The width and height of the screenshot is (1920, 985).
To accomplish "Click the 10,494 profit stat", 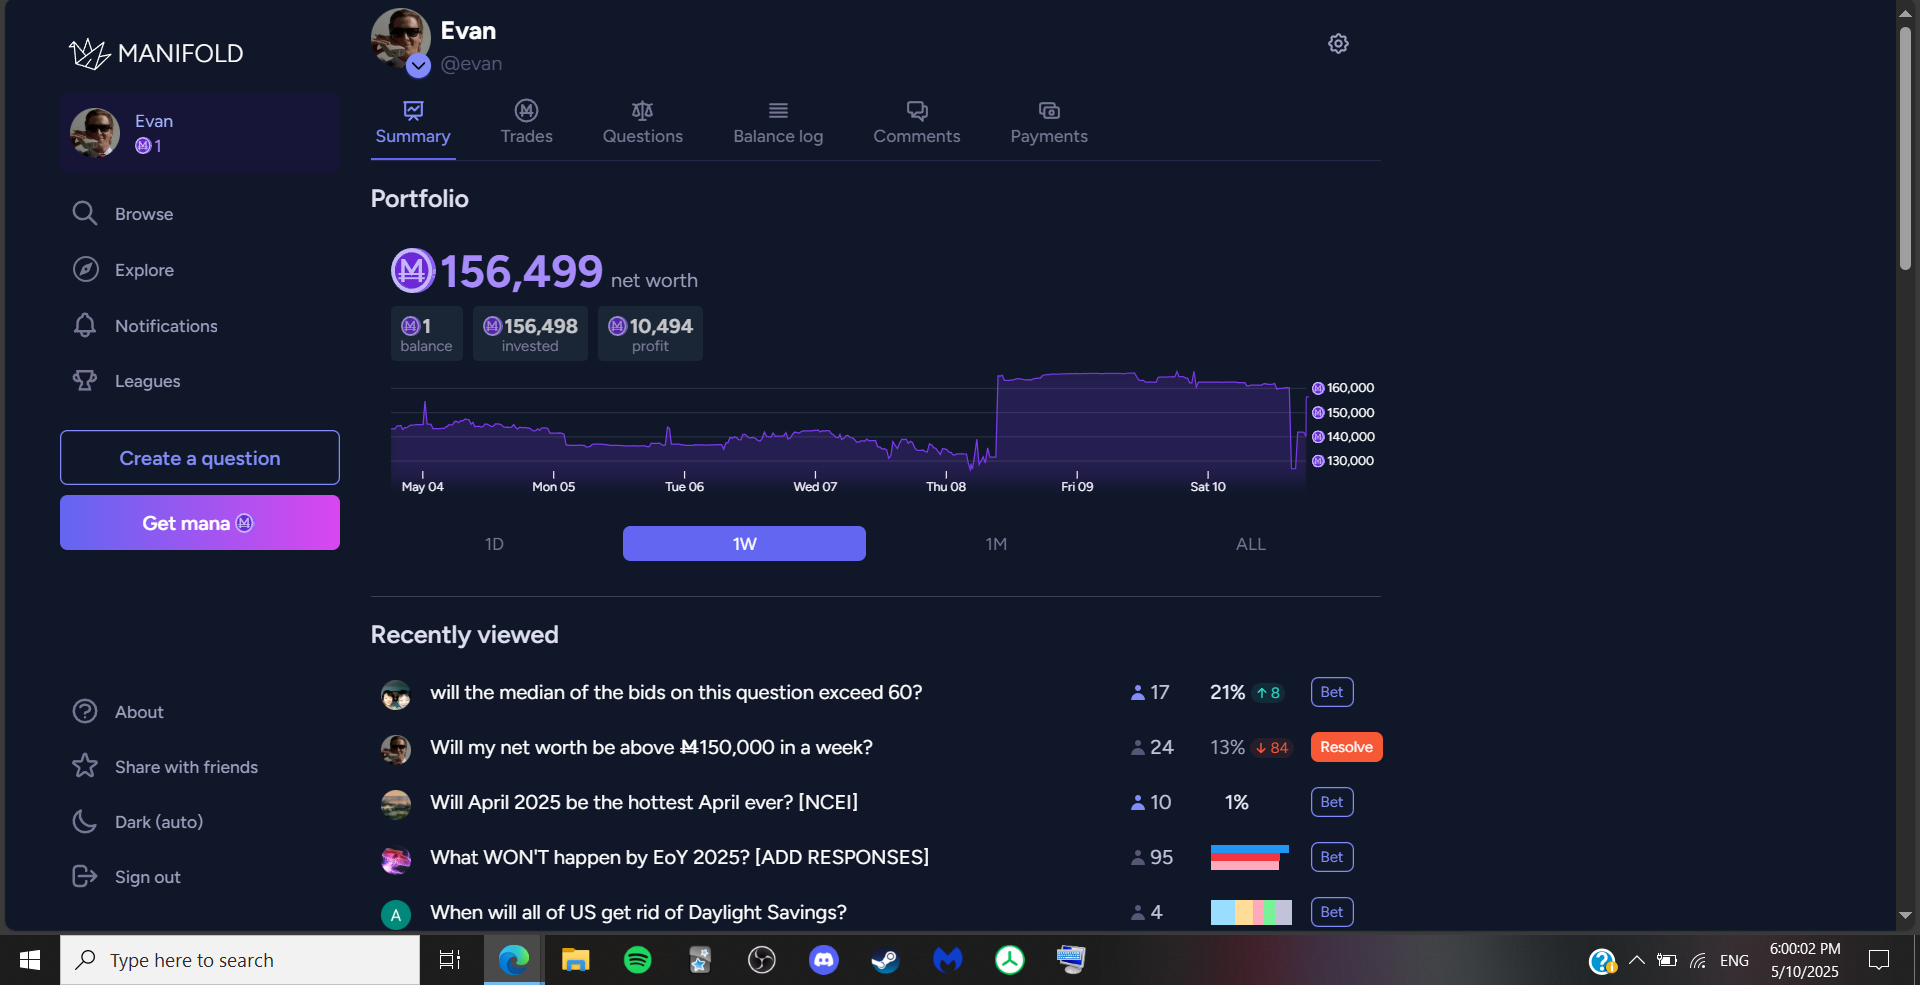I will tap(650, 333).
